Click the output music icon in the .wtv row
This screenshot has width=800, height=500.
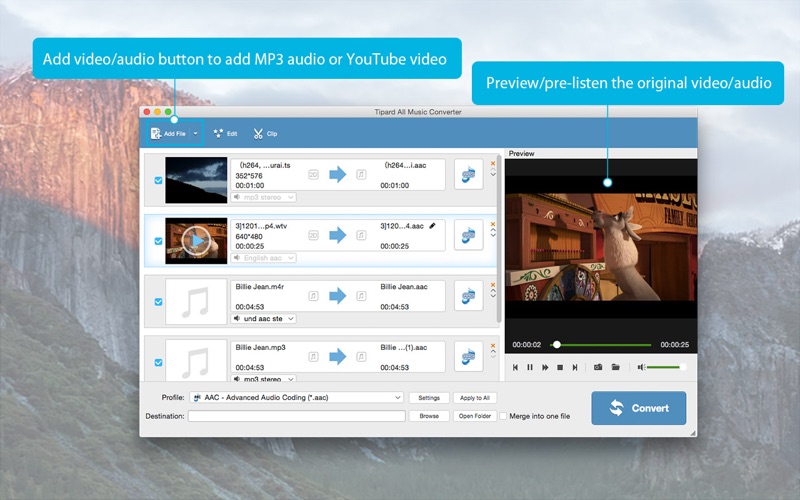pyautogui.click(x=361, y=235)
